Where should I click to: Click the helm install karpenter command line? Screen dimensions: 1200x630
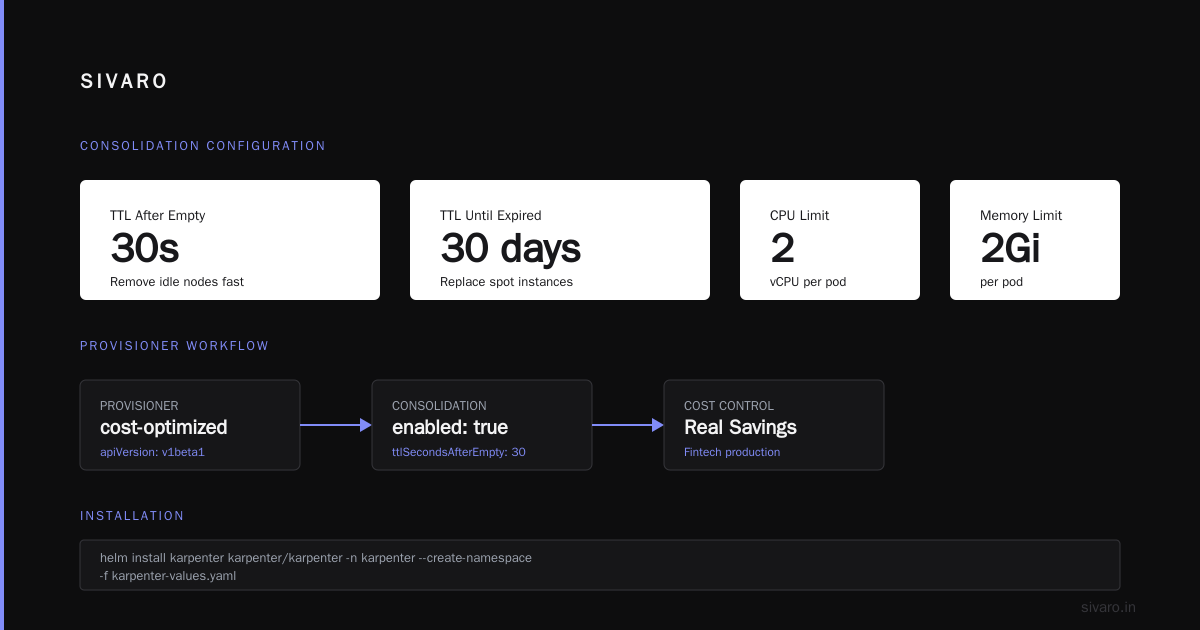click(316, 557)
